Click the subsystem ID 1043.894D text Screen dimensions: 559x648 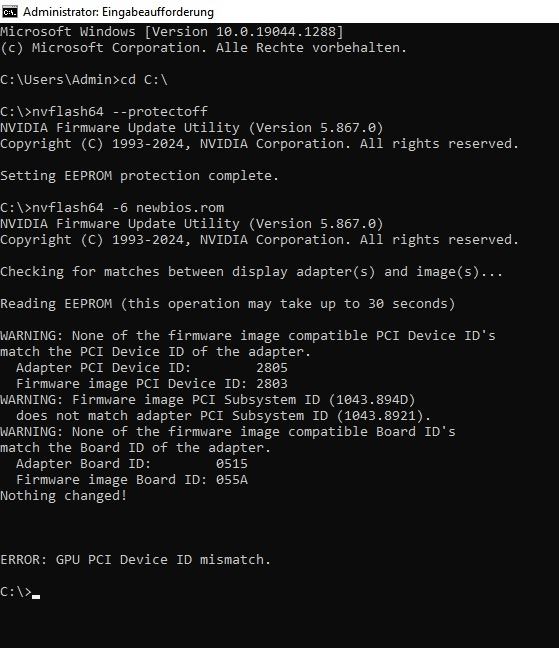click(x=372, y=400)
